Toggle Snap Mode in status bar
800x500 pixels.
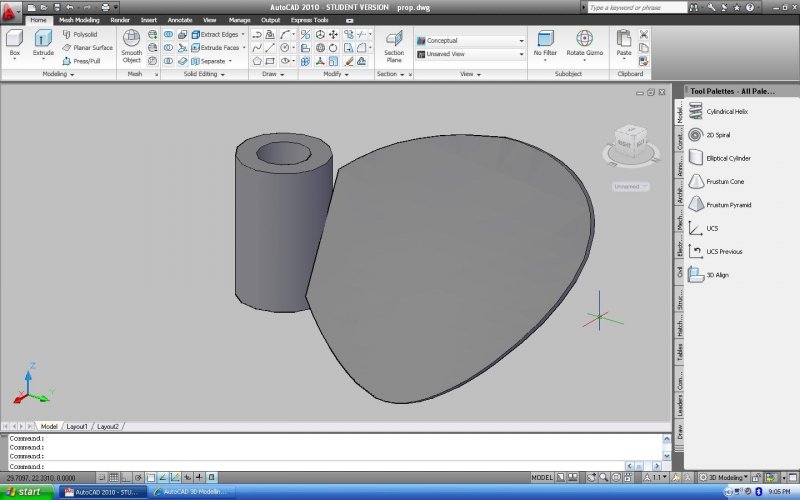point(102,478)
